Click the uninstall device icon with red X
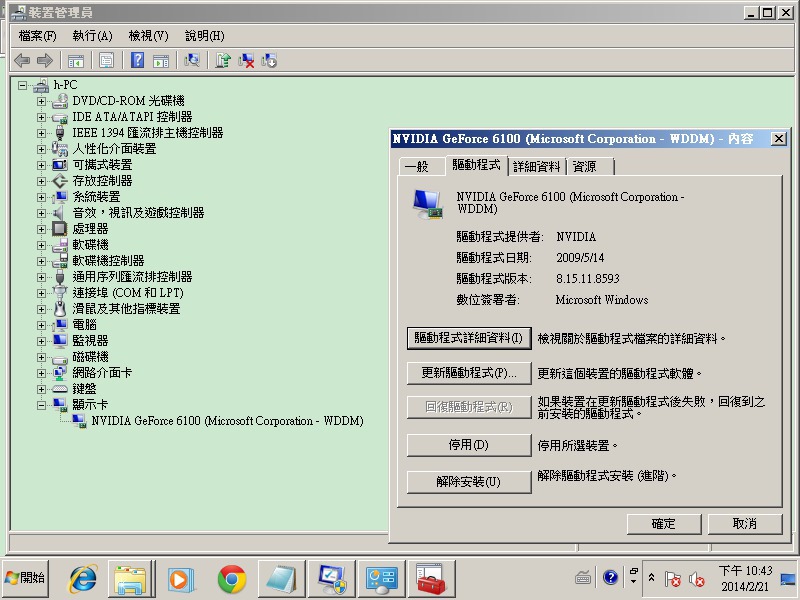This screenshot has height=600, width=800. click(246, 60)
